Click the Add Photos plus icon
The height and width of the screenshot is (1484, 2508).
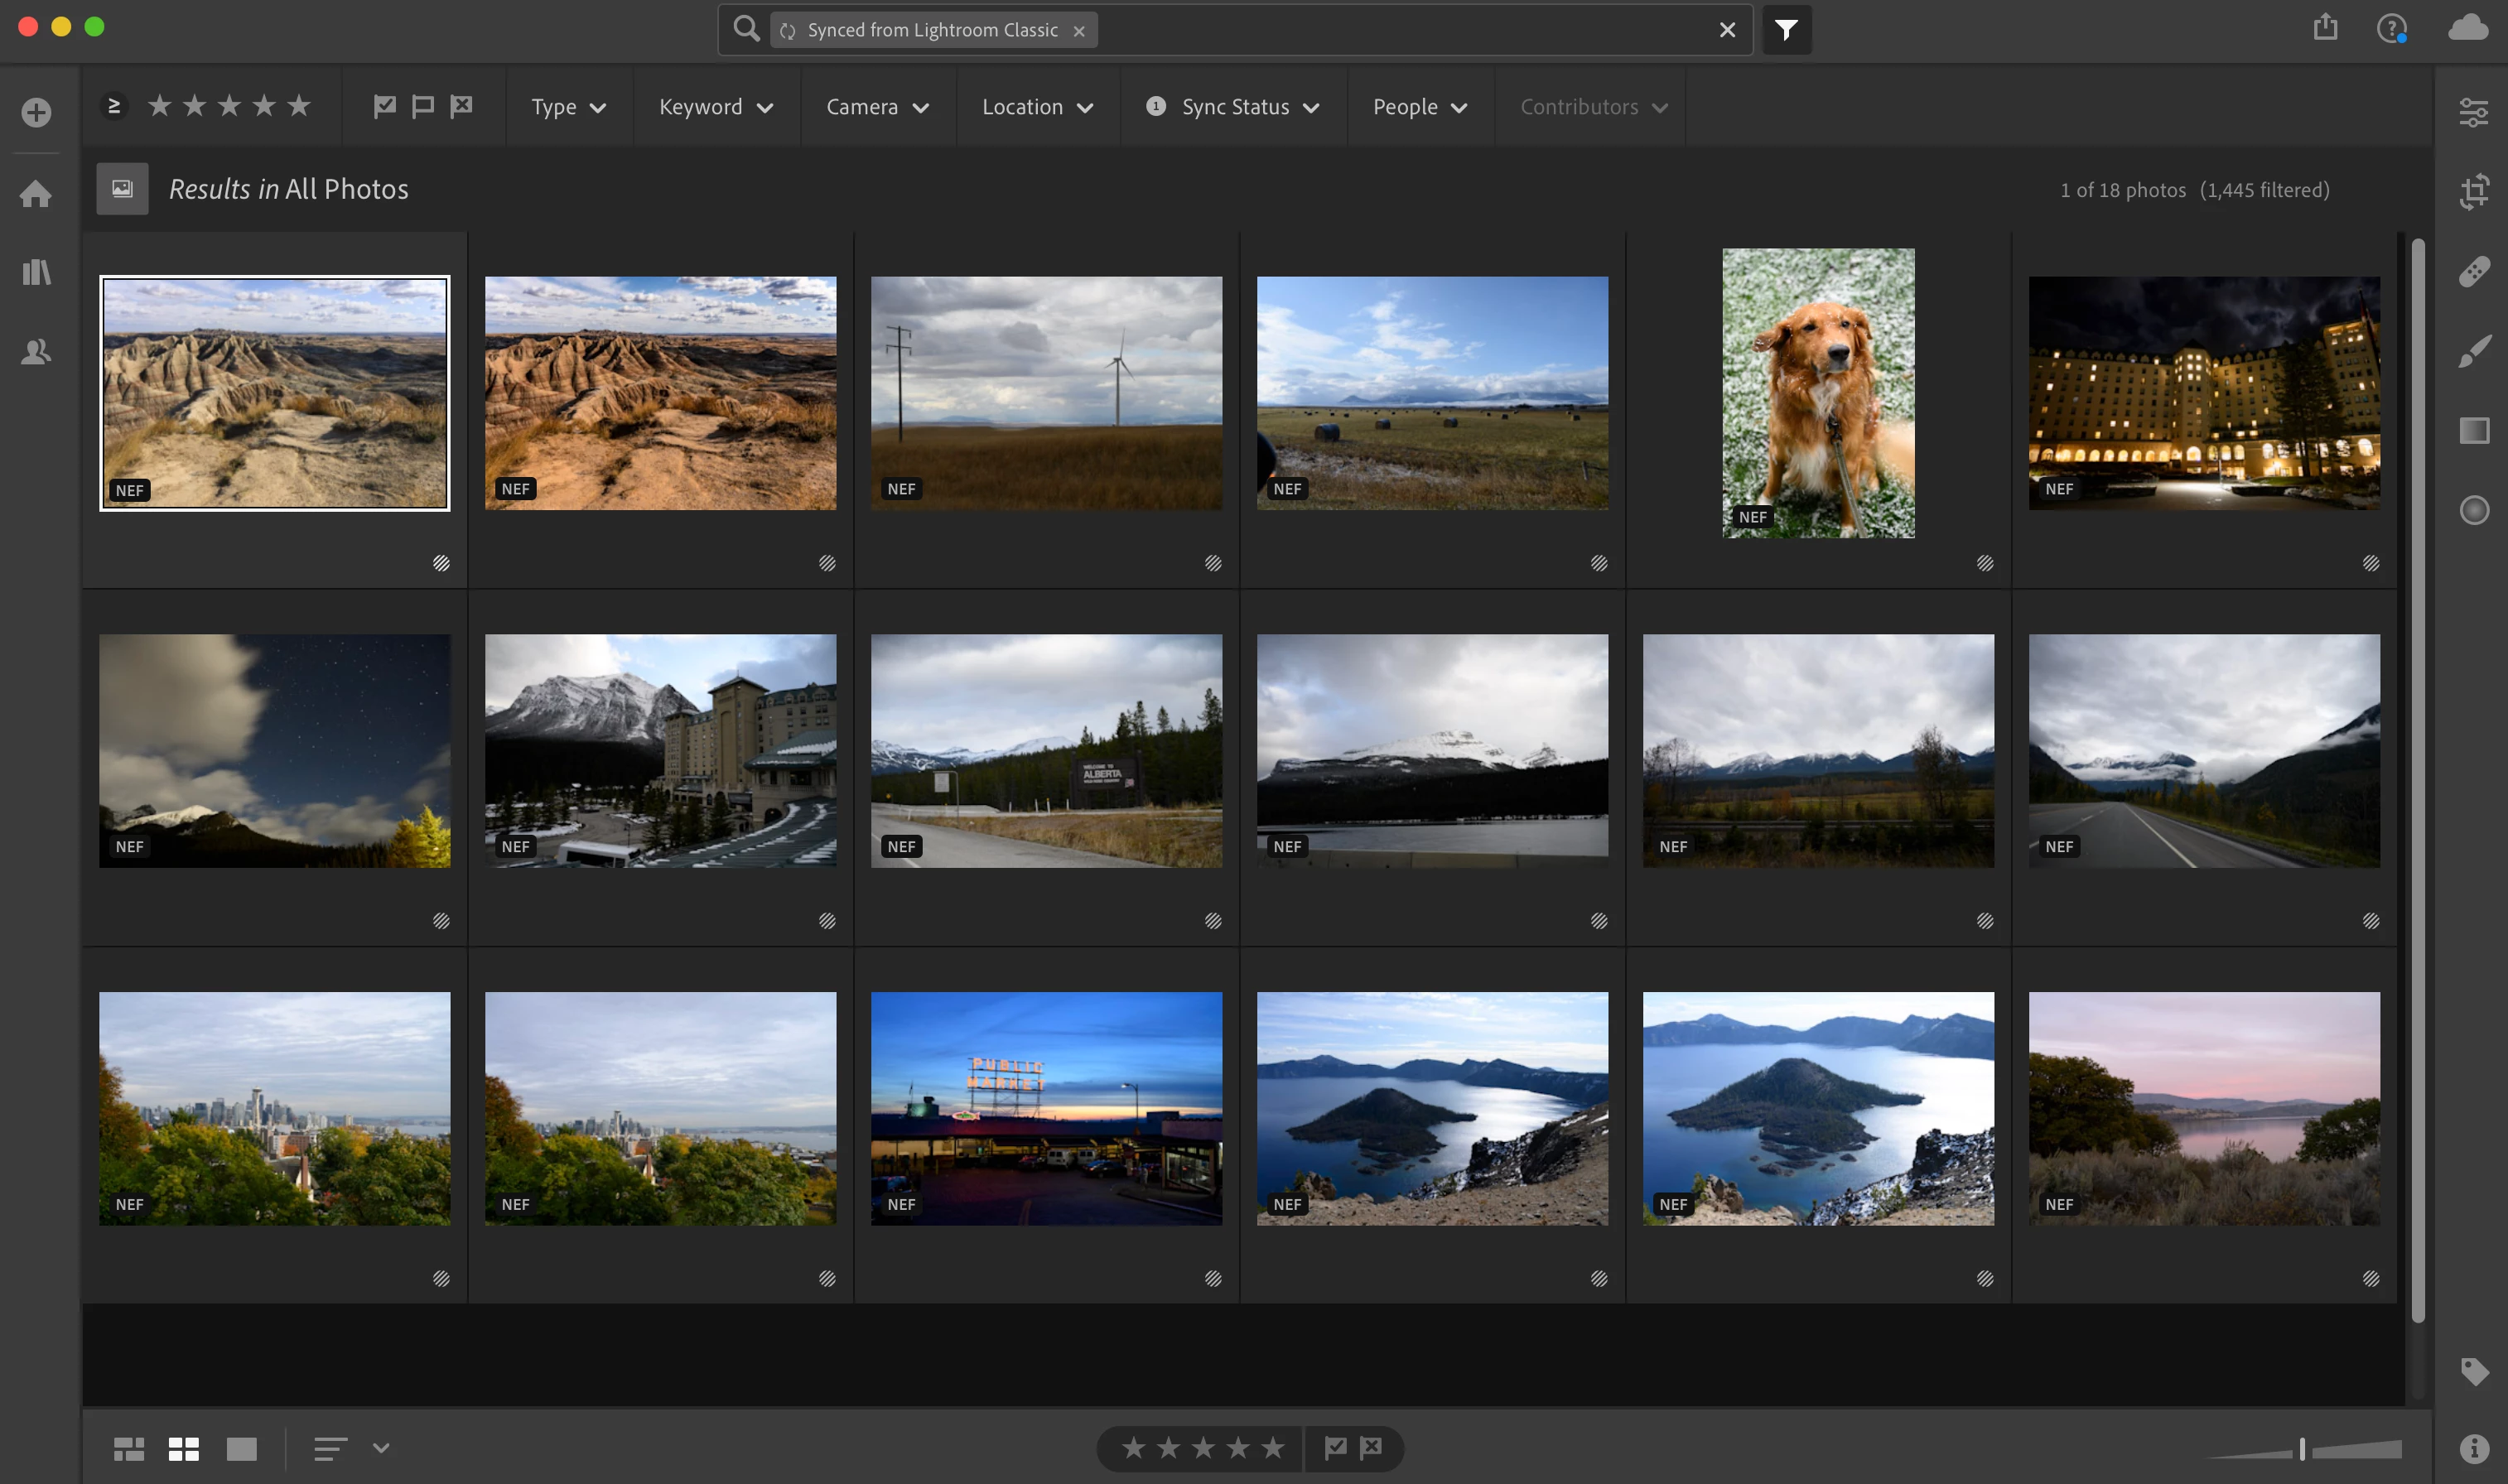point(36,112)
